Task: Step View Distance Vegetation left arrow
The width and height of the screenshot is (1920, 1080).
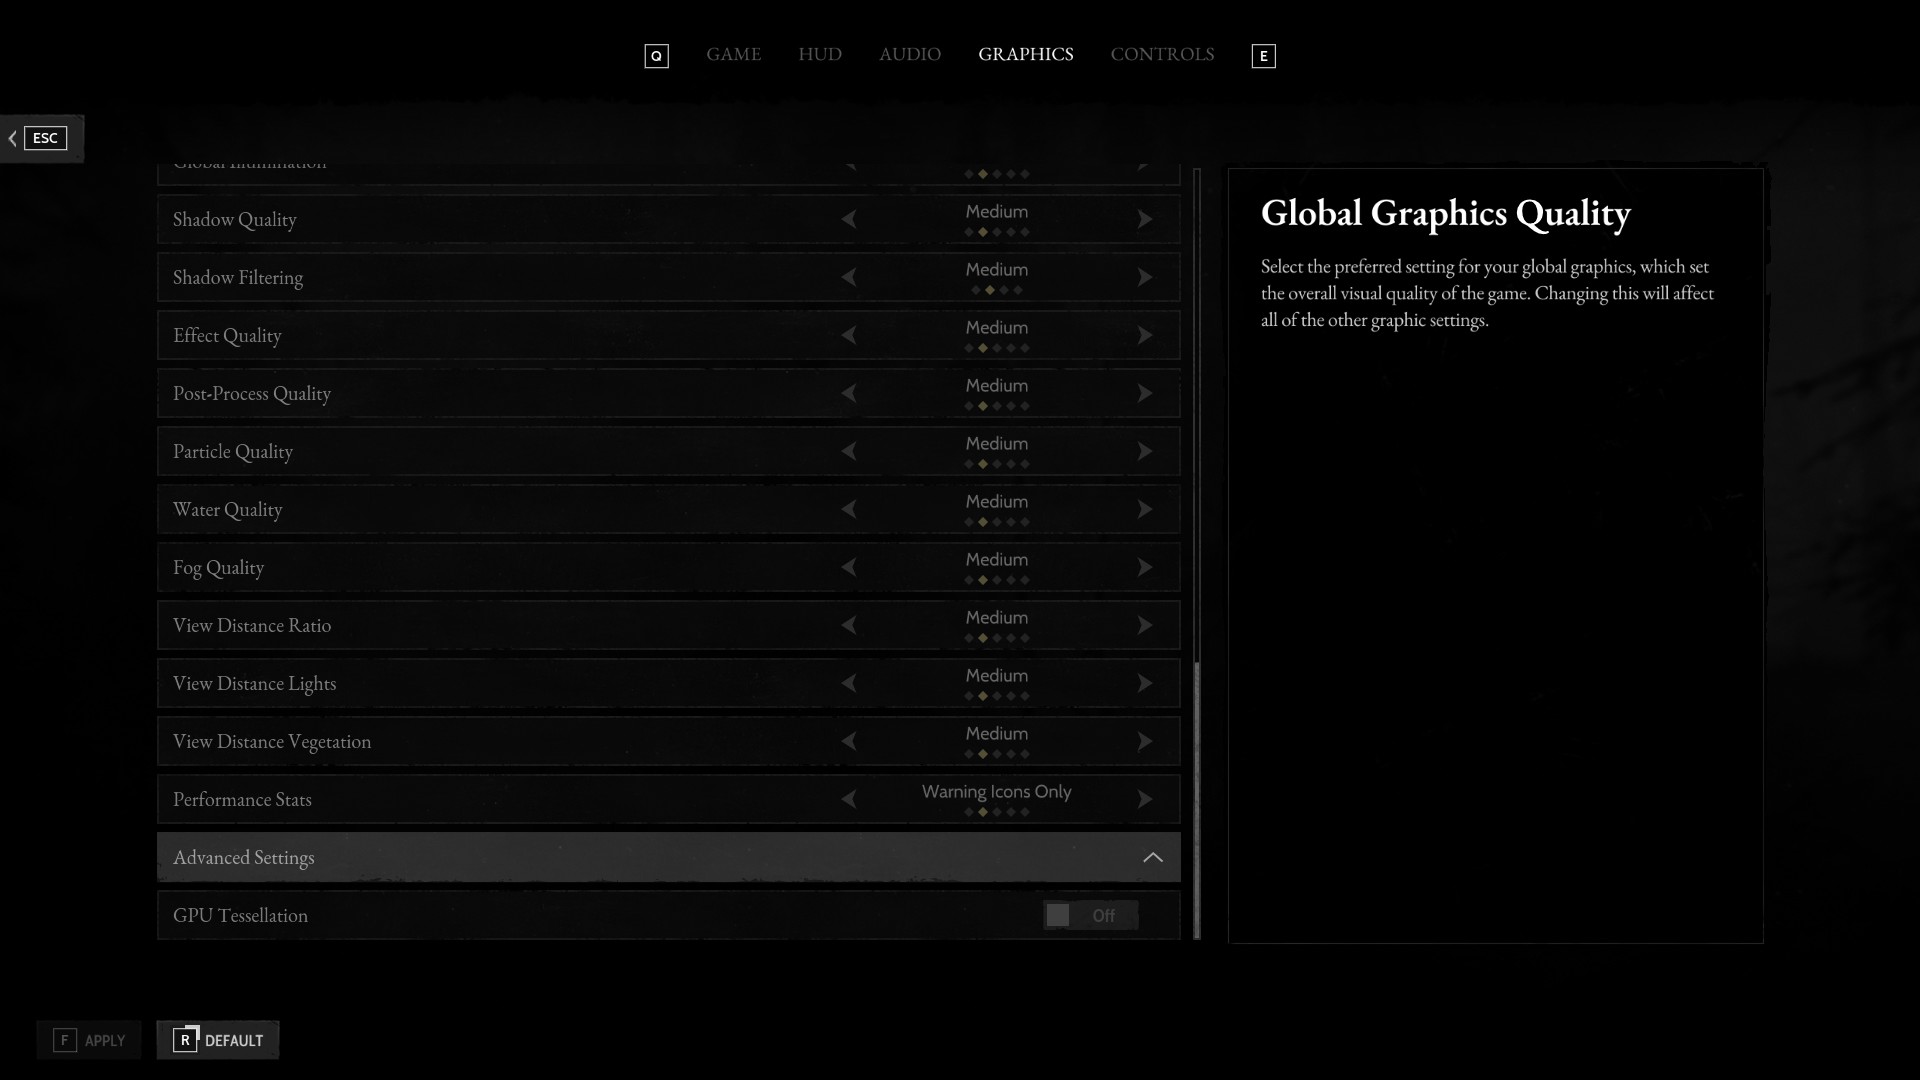Action: tap(849, 741)
